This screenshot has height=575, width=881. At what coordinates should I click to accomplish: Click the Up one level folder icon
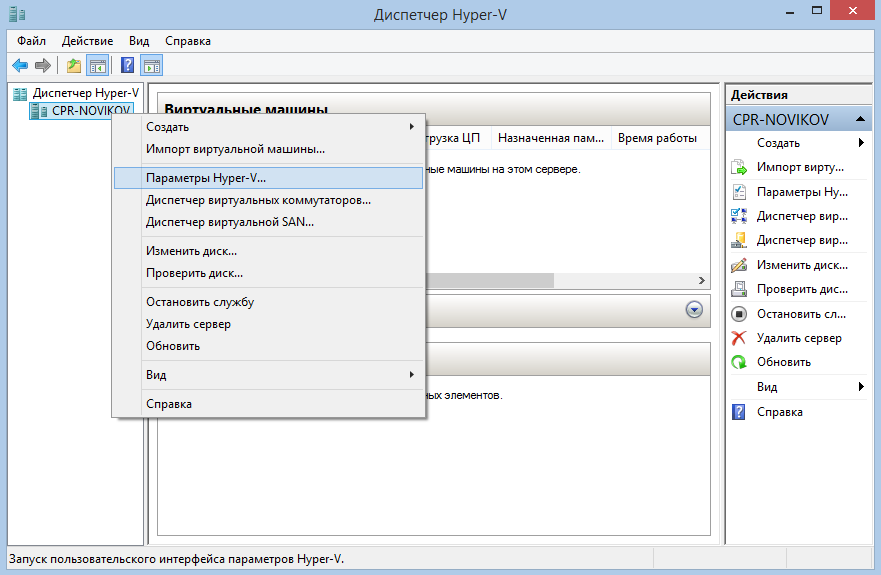(x=73, y=66)
